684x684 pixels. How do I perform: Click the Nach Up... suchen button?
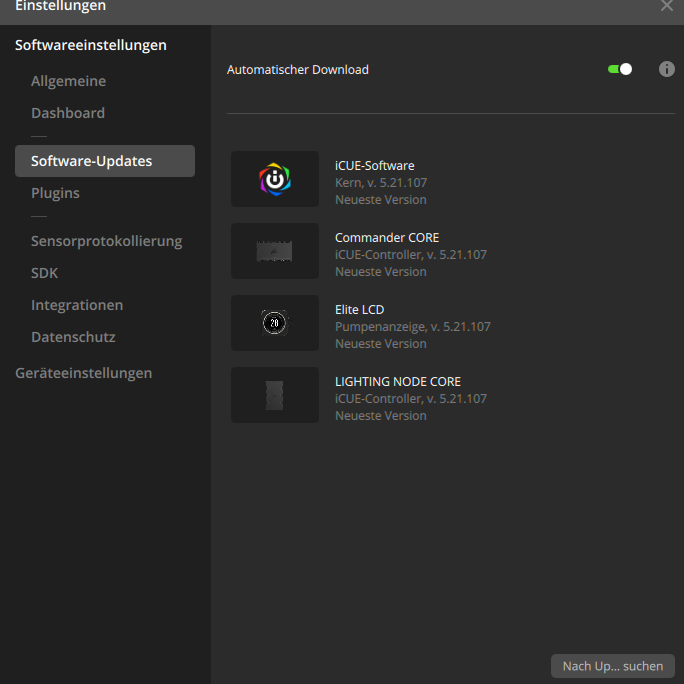pos(612,666)
